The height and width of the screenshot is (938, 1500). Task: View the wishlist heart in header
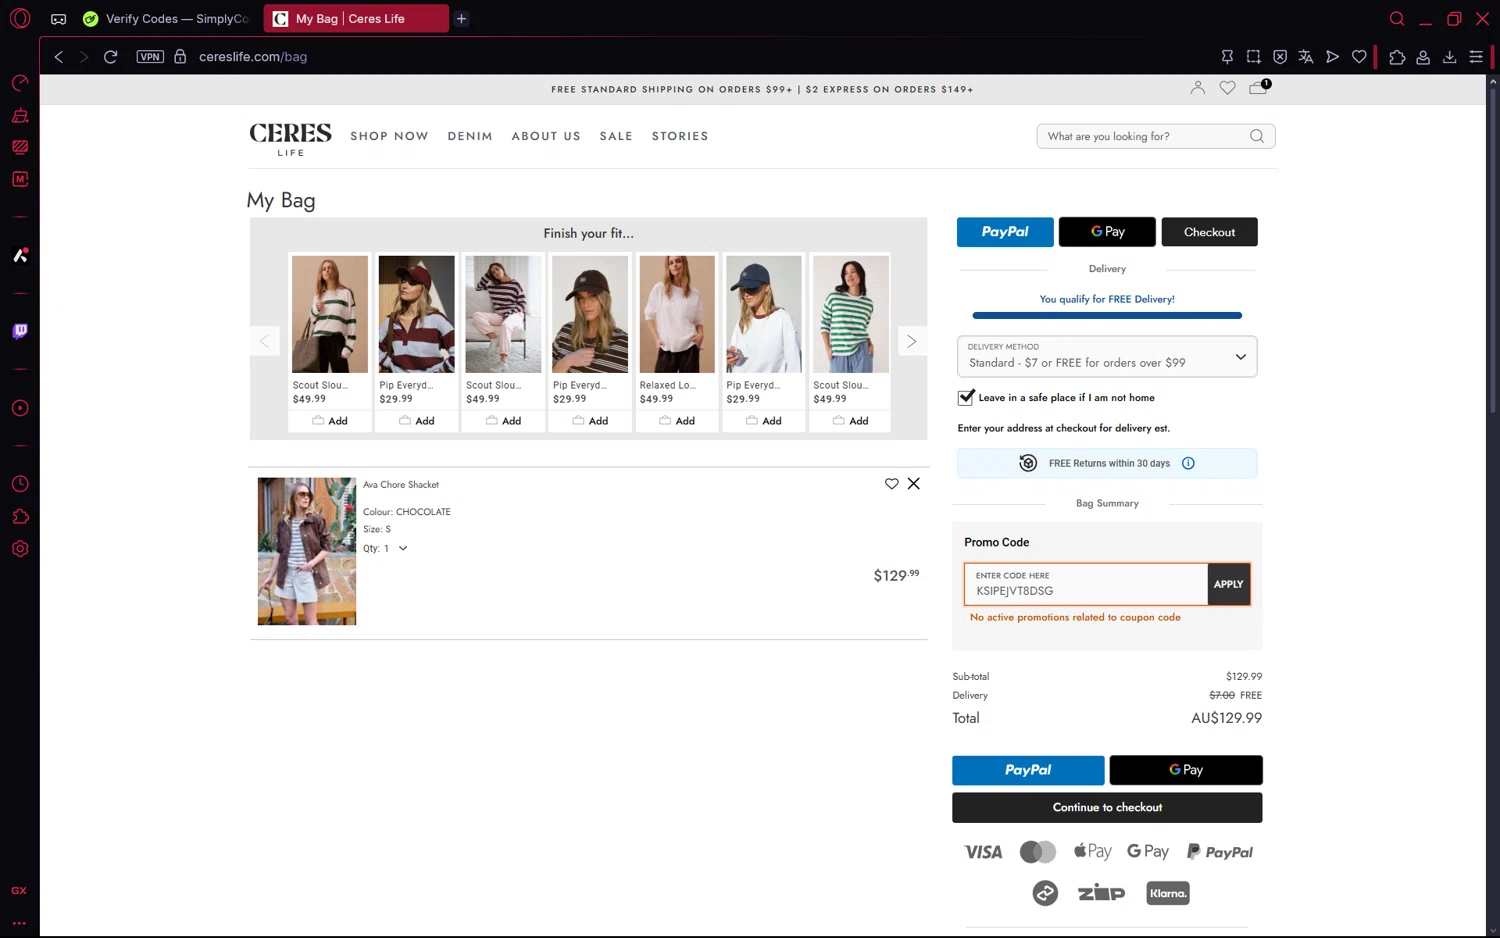click(x=1228, y=88)
